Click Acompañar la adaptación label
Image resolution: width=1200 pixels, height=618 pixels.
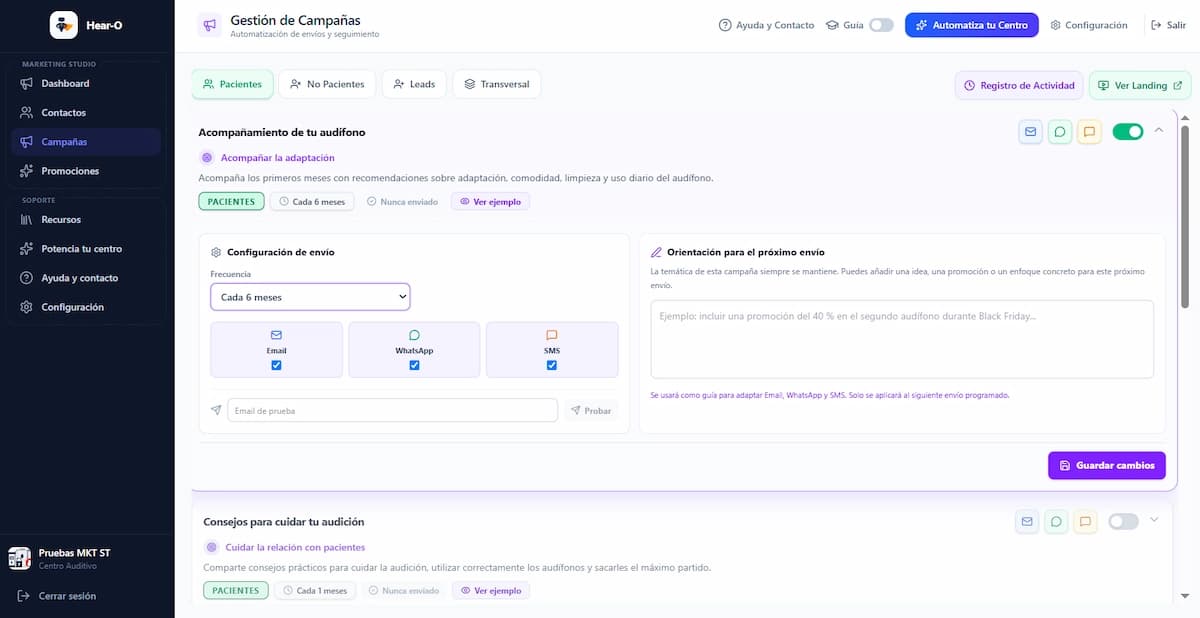(x=278, y=158)
